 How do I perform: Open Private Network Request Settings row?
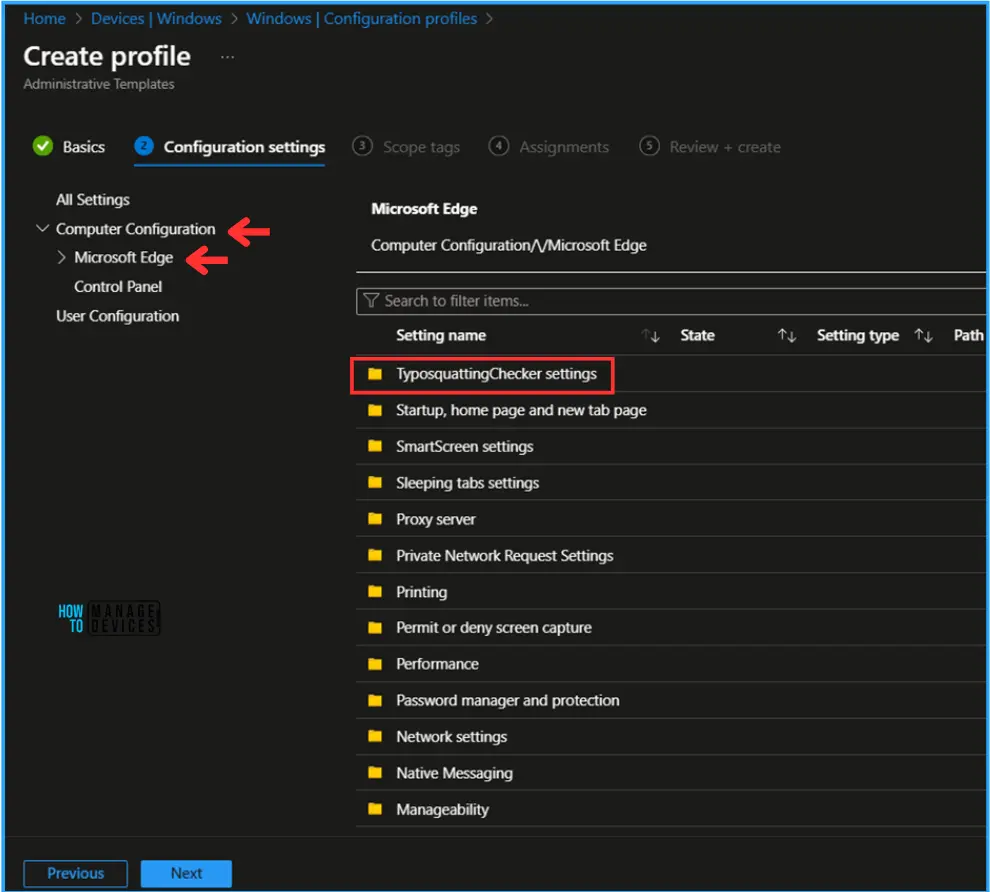coord(671,556)
